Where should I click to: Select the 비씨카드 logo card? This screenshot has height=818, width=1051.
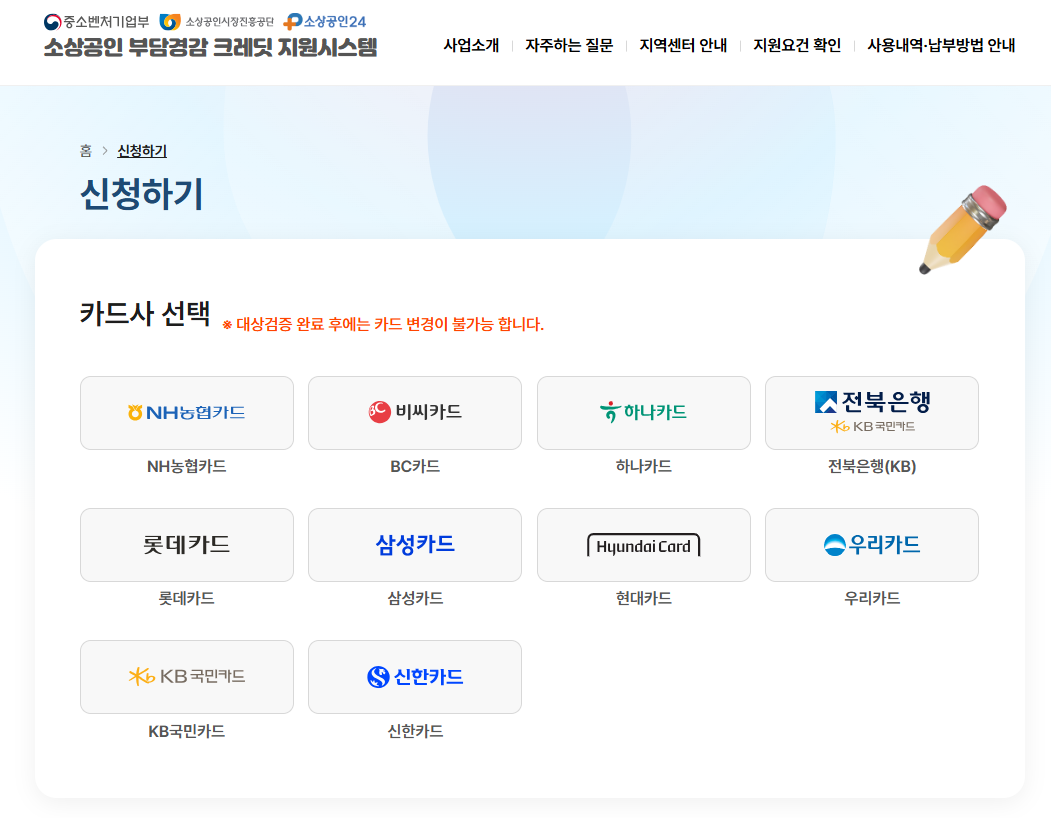click(x=414, y=412)
